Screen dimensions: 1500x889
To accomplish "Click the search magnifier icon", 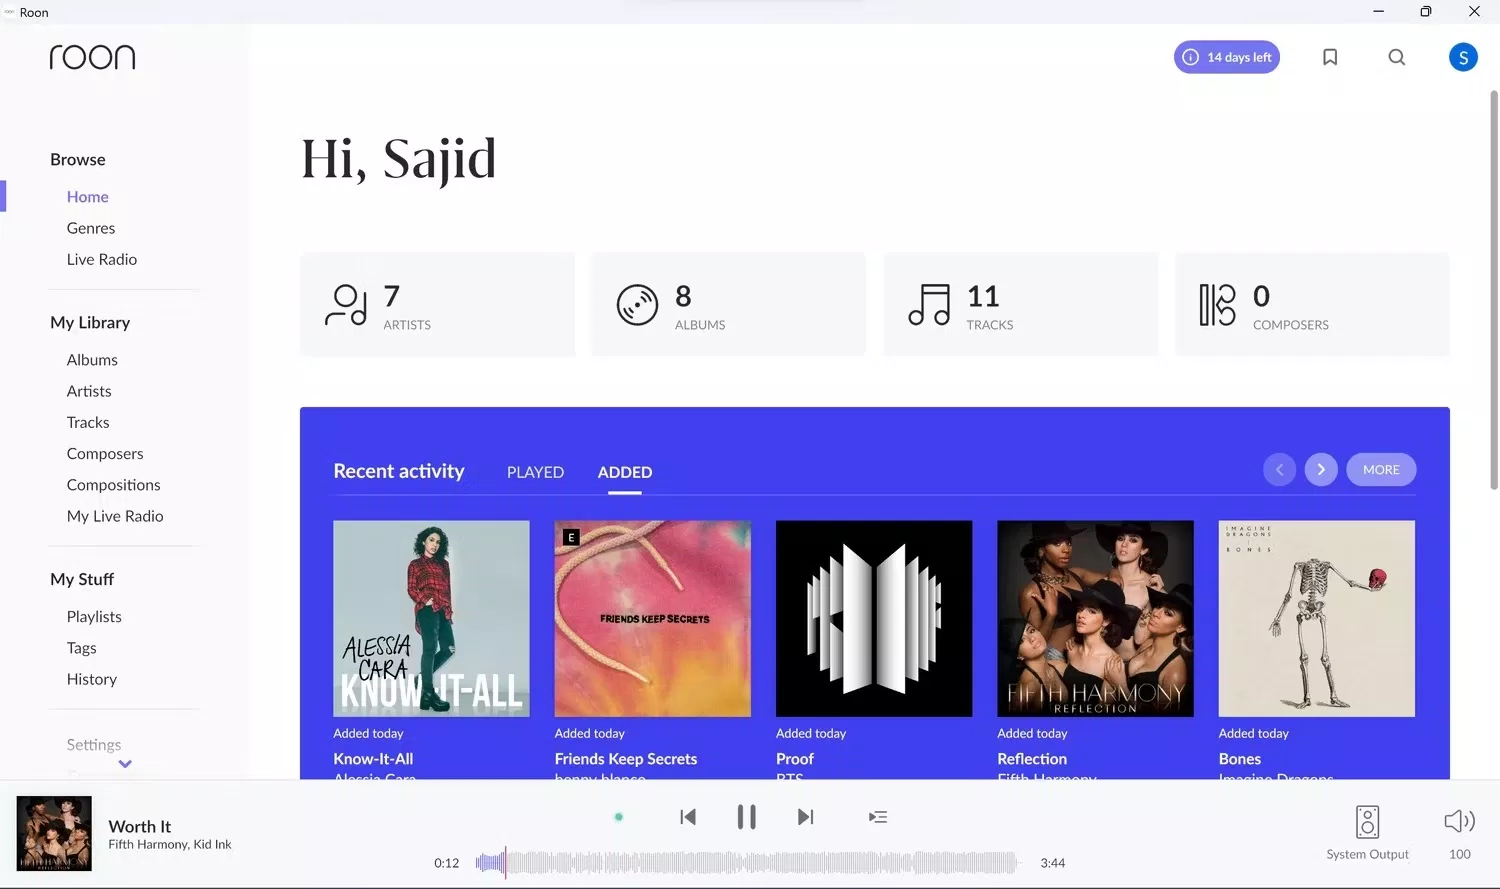I will (x=1397, y=57).
